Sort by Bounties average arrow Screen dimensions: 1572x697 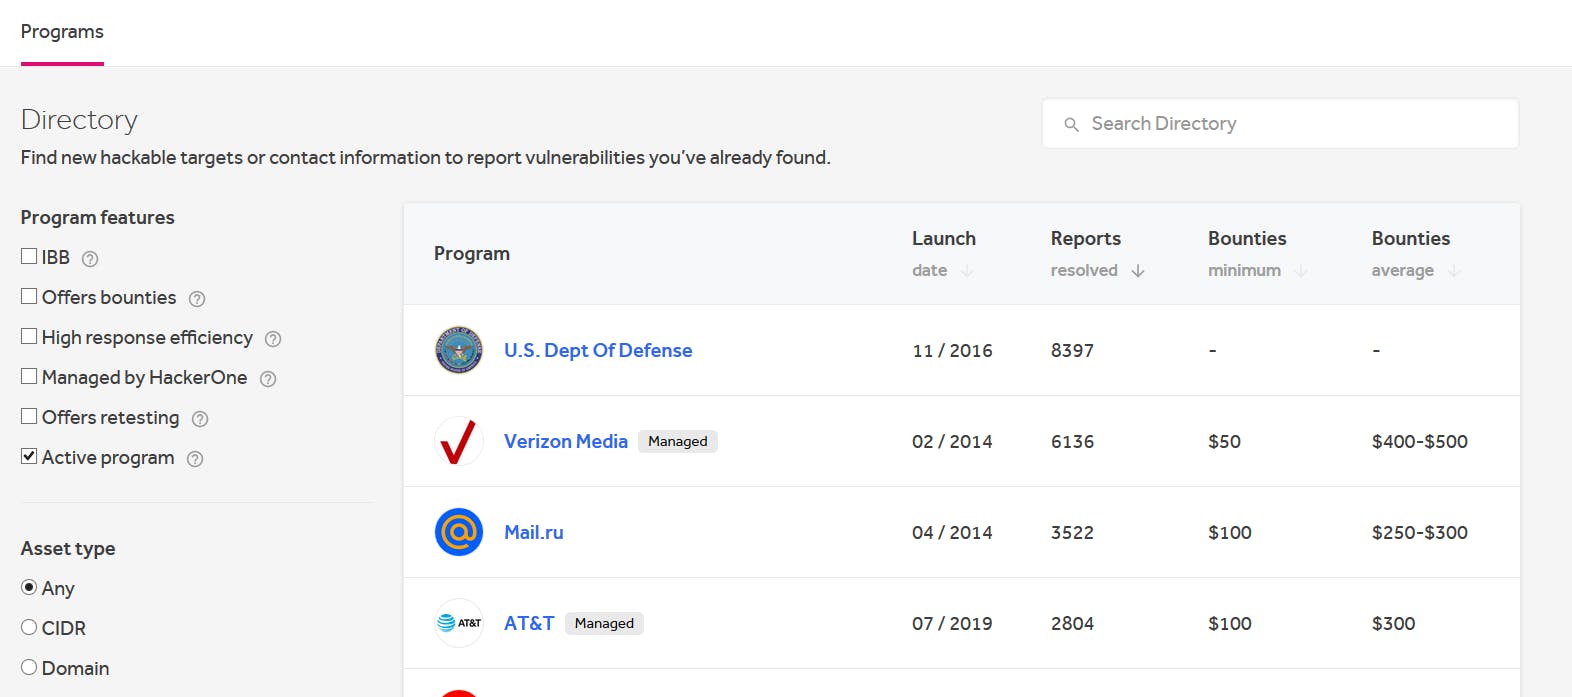(1454, 271)
